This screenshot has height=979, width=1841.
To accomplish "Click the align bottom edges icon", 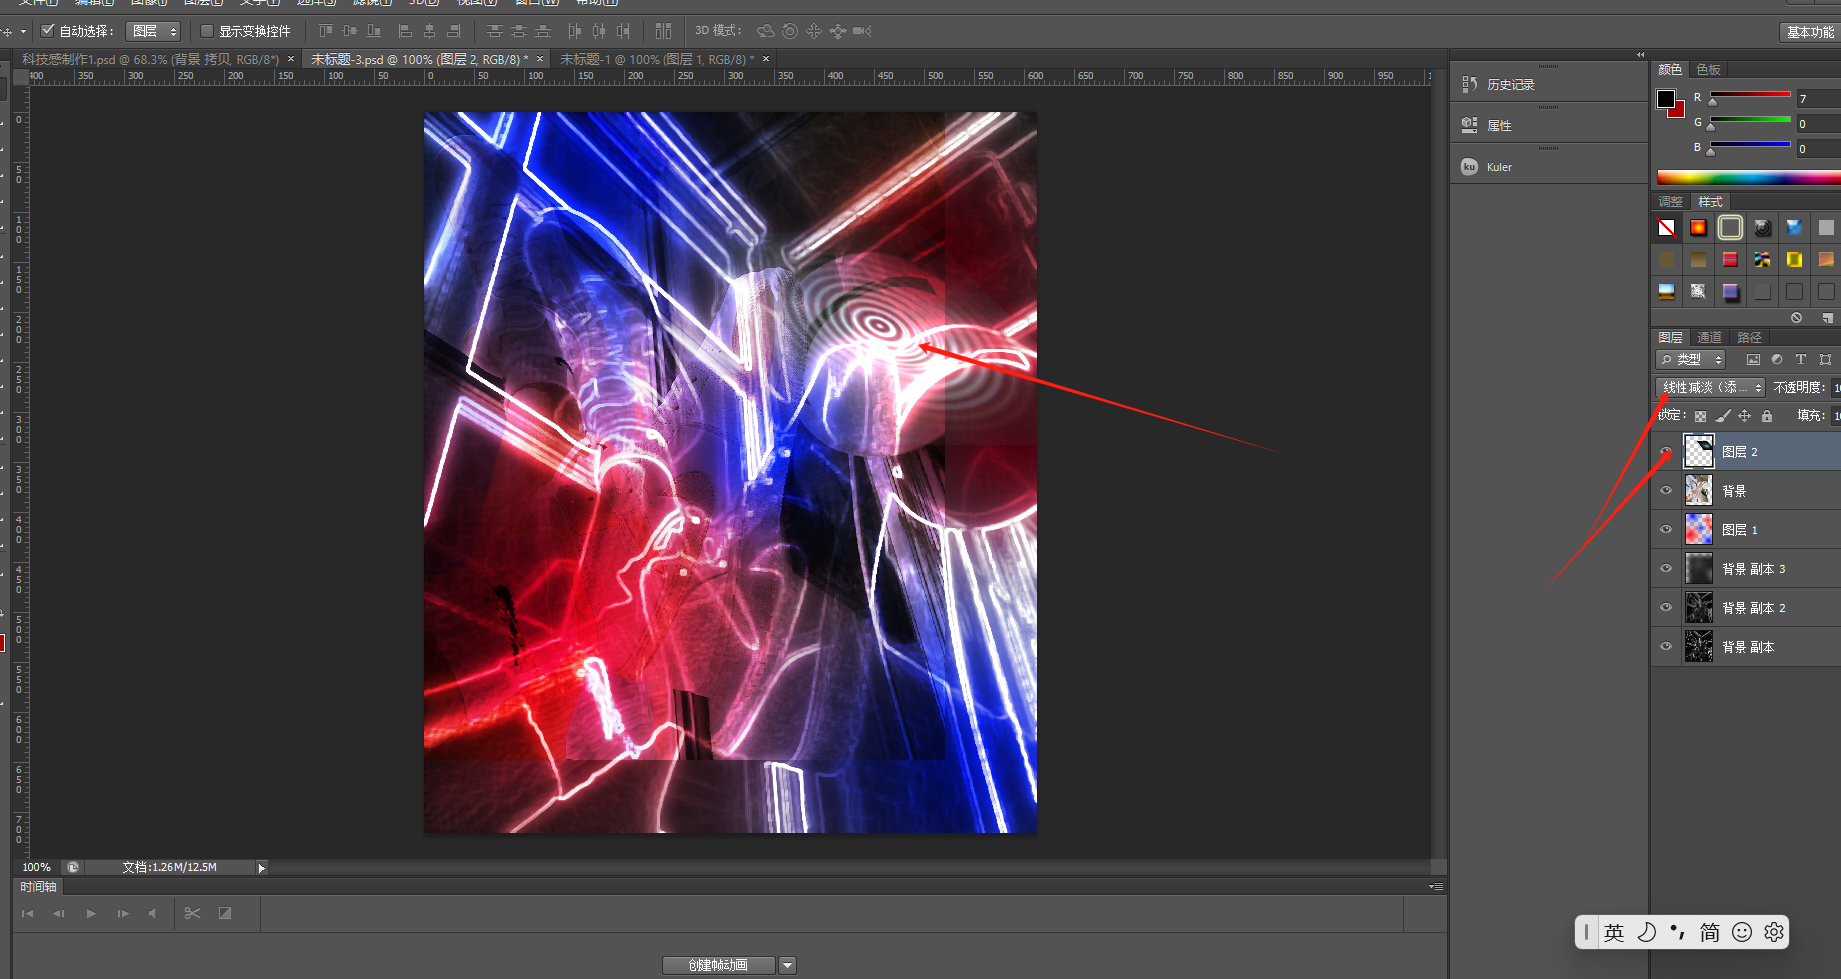I will pyautogui.click(x=373, y=31).
